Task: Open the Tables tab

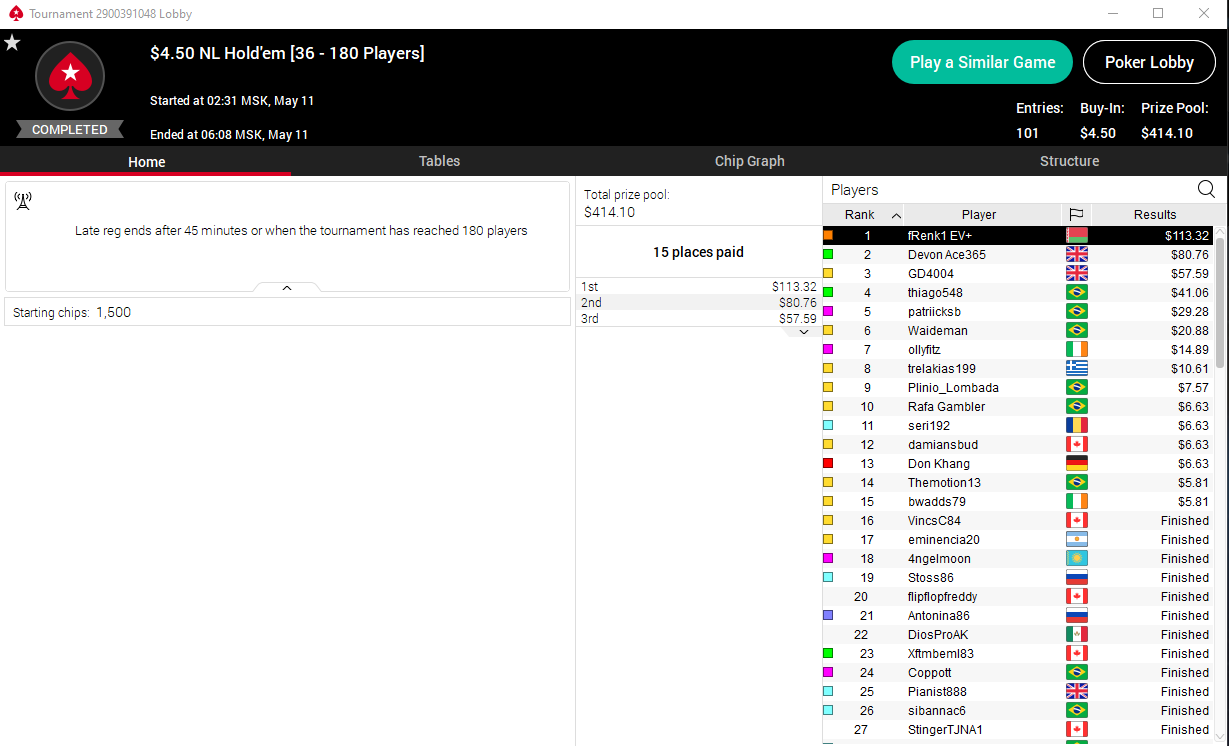Action: click(x=439, y=161)
